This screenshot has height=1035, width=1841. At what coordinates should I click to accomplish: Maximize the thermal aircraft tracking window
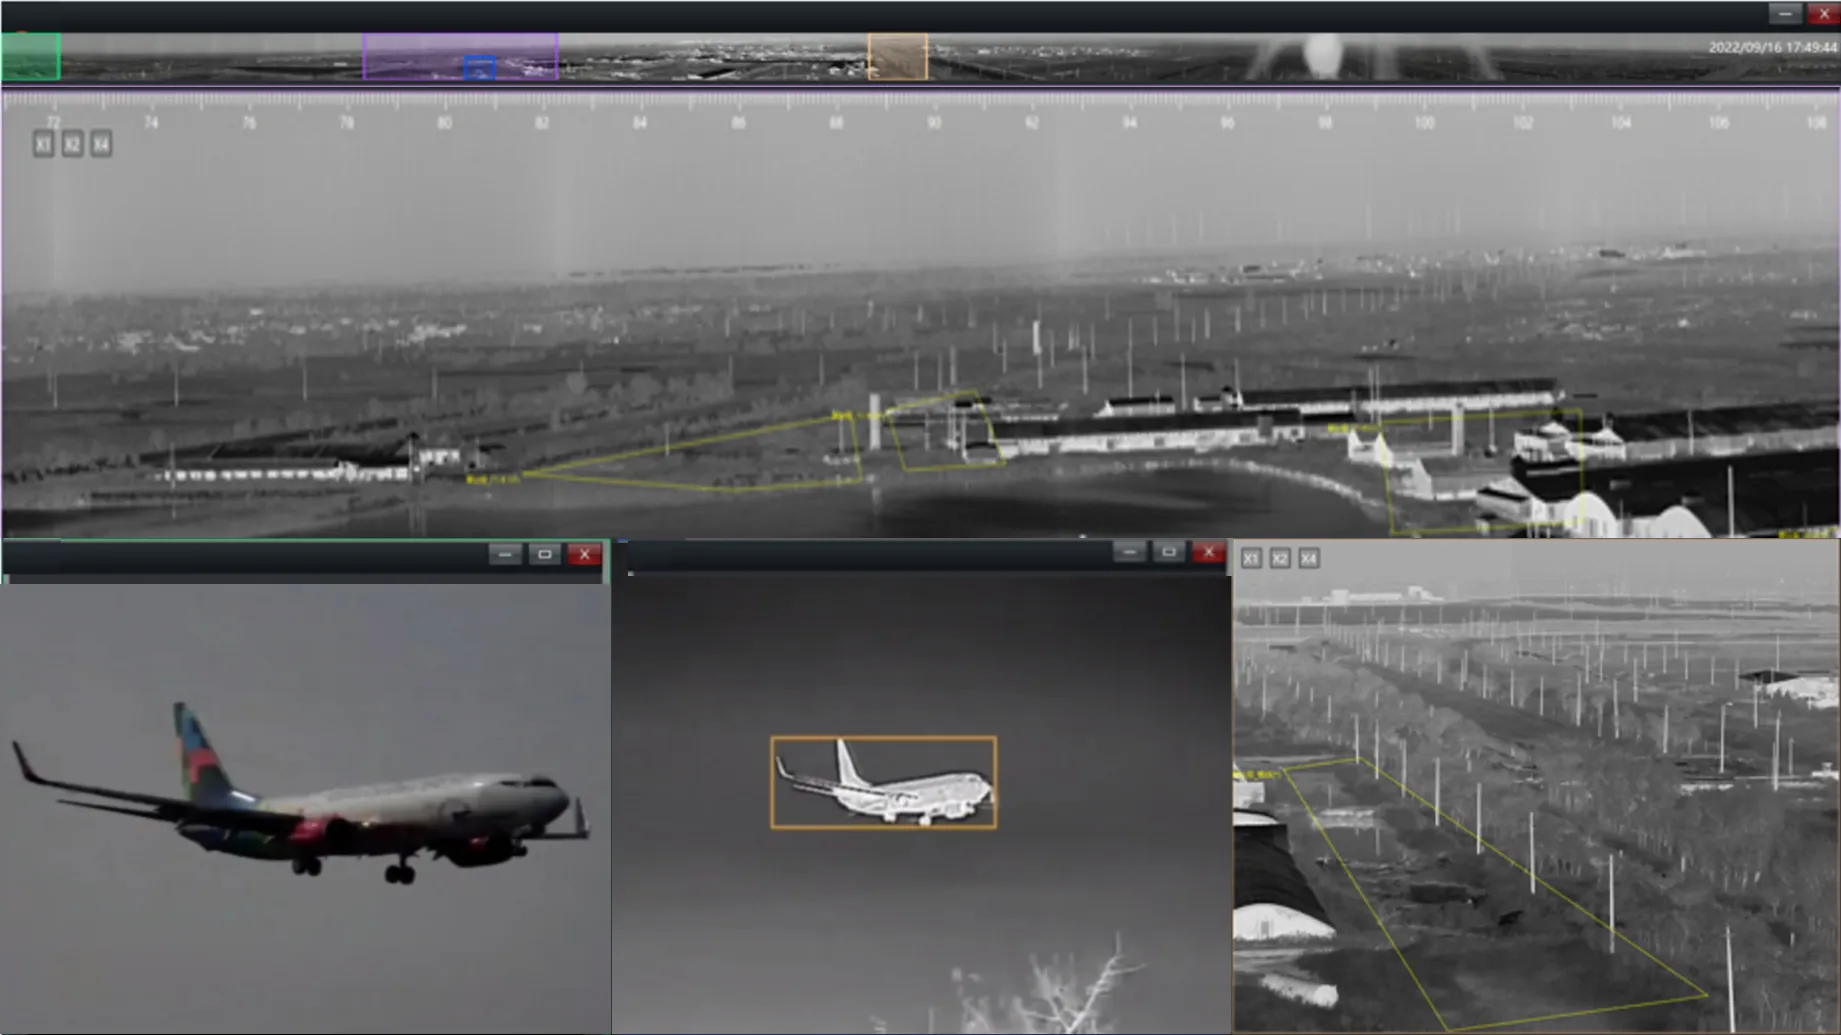(x=1168, y=552)
